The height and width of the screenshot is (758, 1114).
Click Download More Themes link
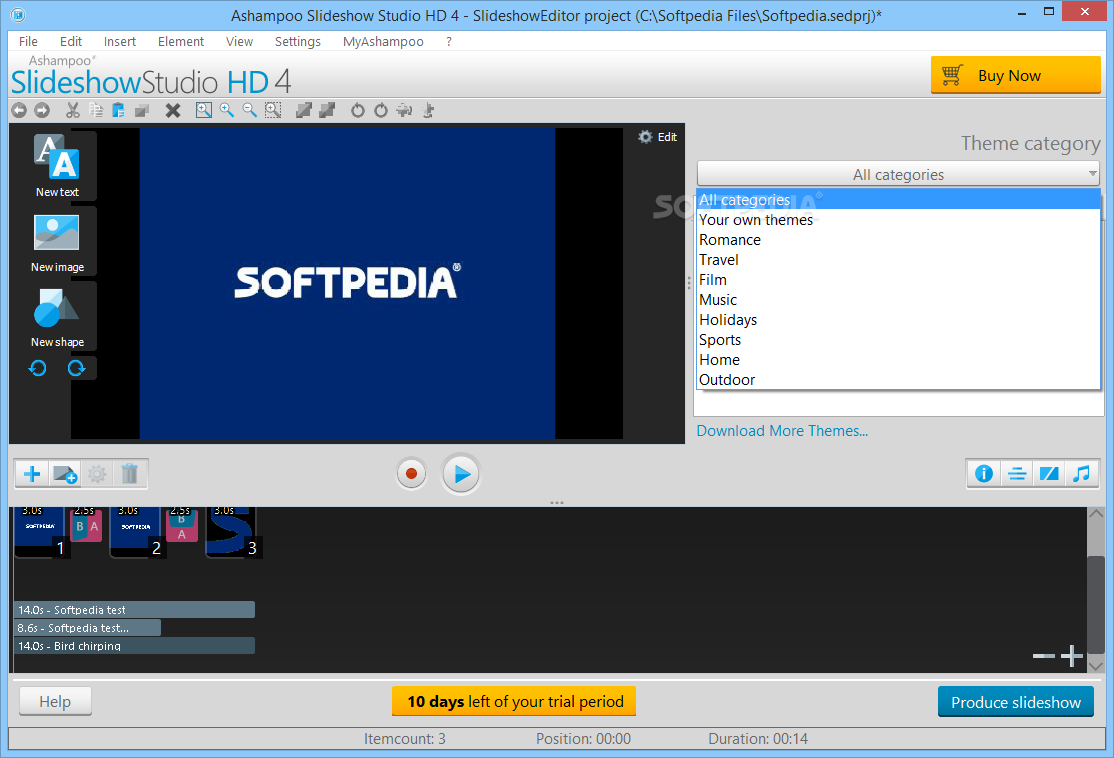[782, 431]
